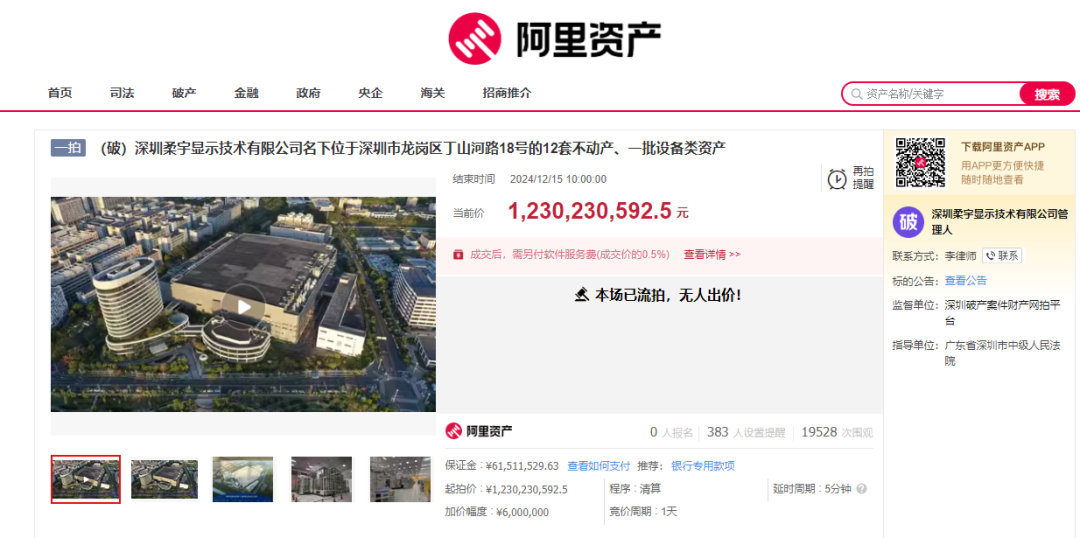Viewport: 1080px width, 538px height.
Task: Select the 海关 navigation item
Action: click(x=433, y=93)
